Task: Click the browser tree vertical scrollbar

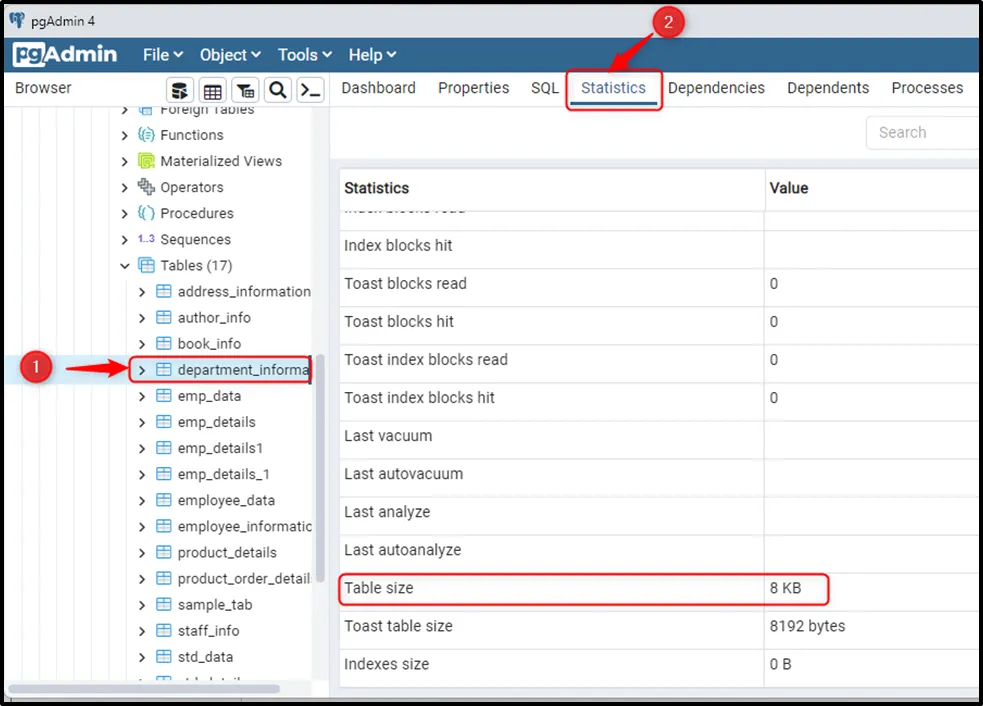Action: [320, 470]
